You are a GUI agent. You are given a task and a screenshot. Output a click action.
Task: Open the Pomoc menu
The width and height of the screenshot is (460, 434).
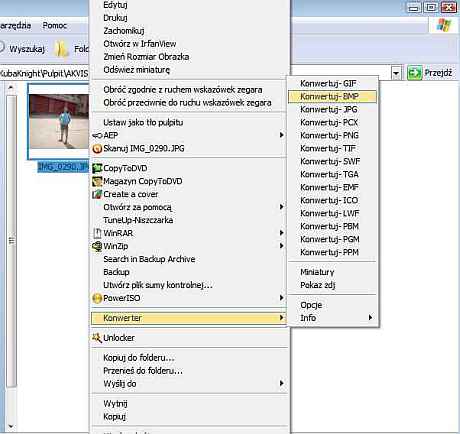55,25
